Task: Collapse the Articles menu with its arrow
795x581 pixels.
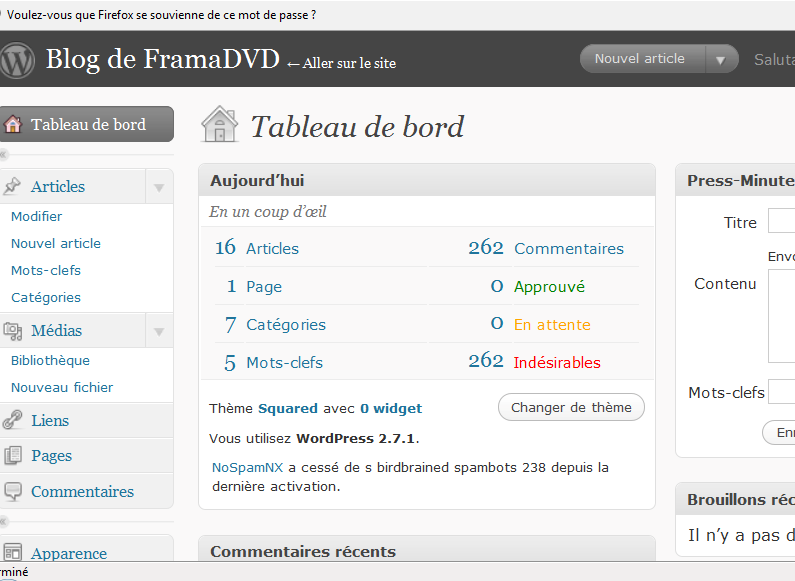Action: tap(159, 188)
